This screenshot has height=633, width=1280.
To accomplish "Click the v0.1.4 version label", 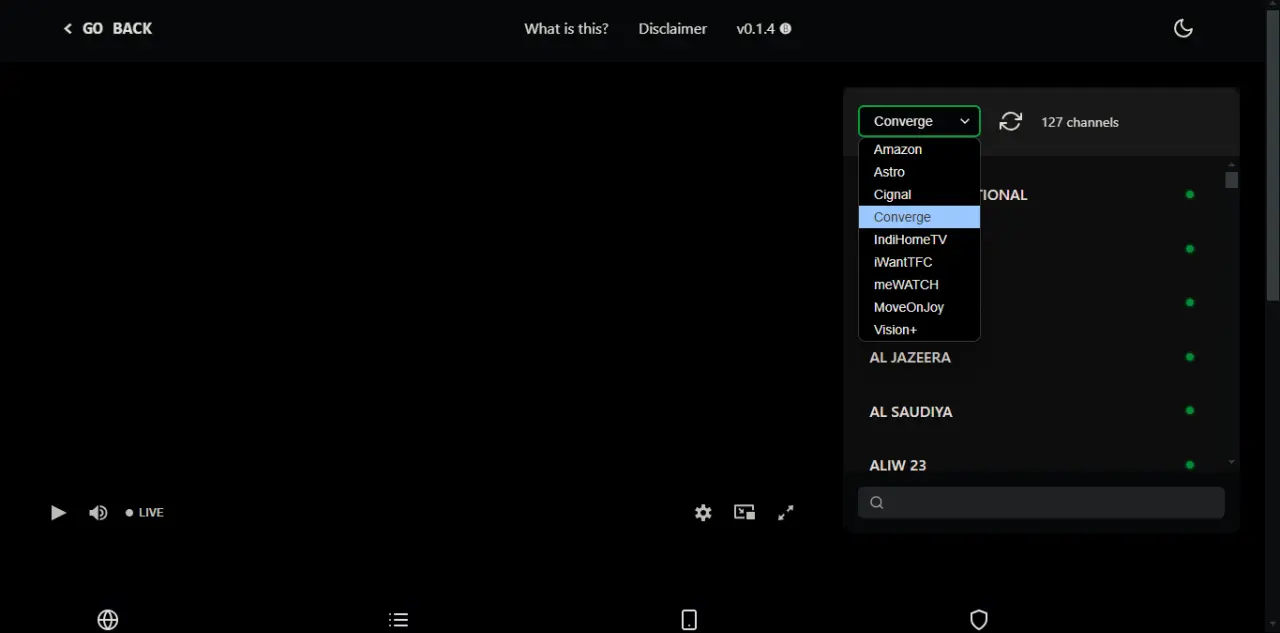I will [756, 29].
